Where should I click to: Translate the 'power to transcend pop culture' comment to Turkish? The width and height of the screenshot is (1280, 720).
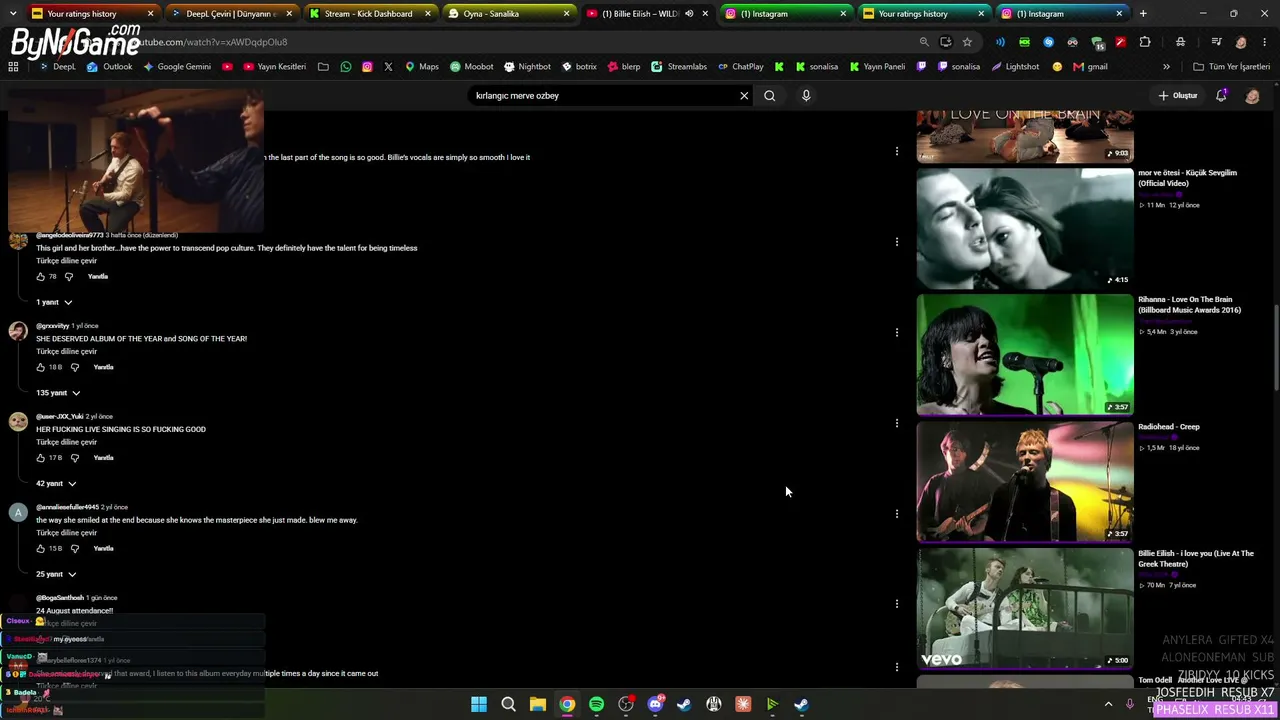click(67, 261)
